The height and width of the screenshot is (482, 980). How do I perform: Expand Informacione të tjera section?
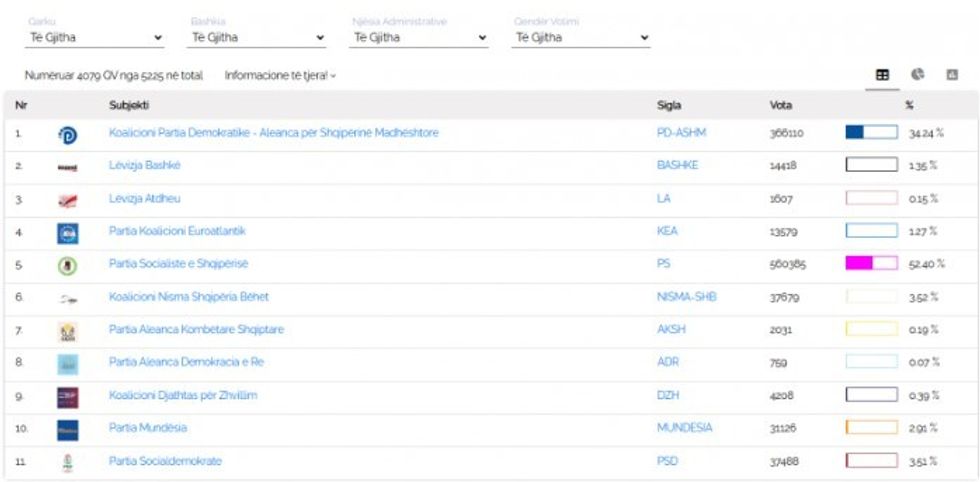pyautogui.click(x=280, y=75)
